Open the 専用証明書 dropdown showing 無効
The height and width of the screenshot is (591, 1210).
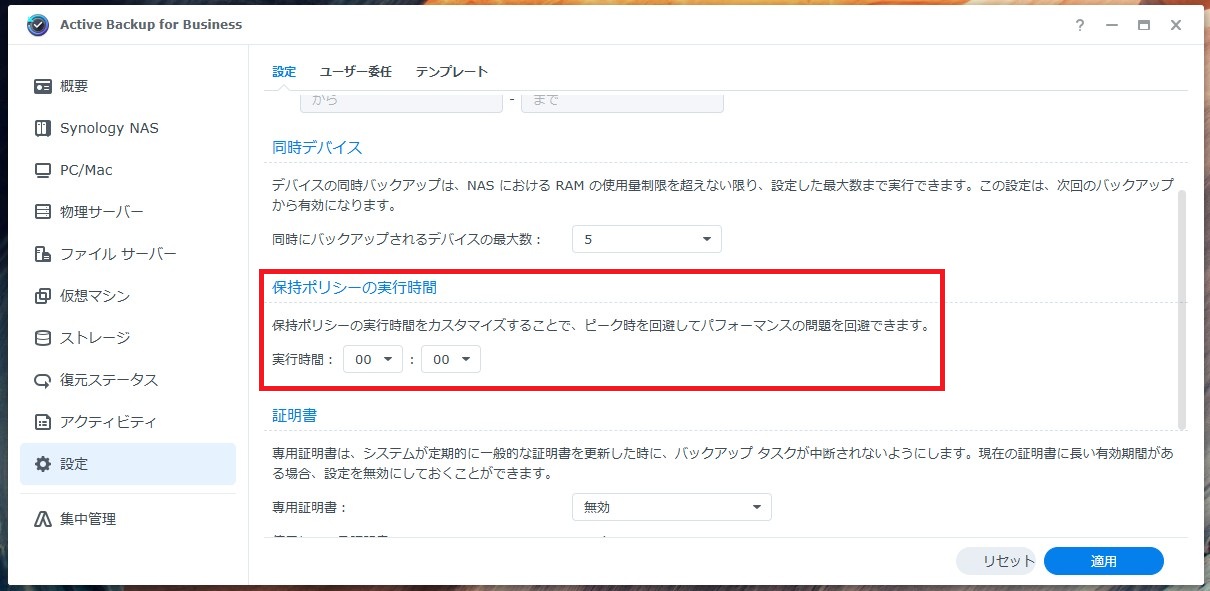(x=672, y=507)
